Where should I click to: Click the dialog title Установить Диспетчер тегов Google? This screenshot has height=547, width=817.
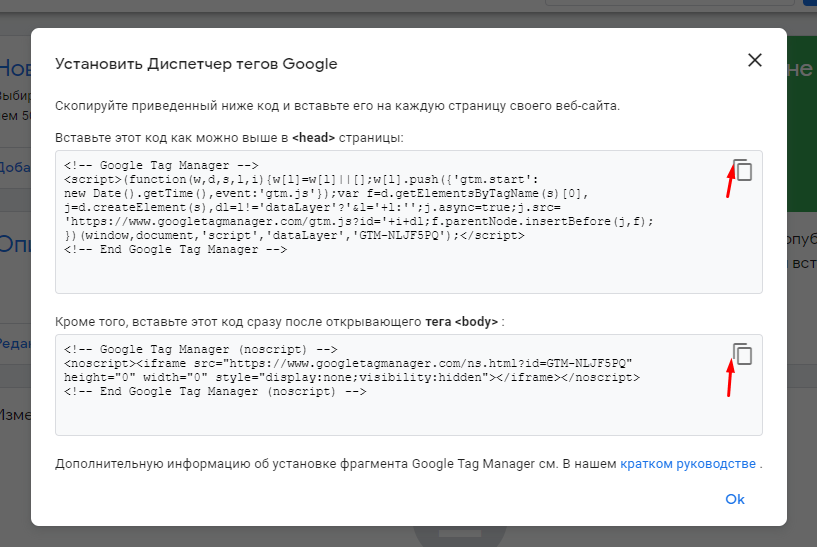[x=196, y=64]
